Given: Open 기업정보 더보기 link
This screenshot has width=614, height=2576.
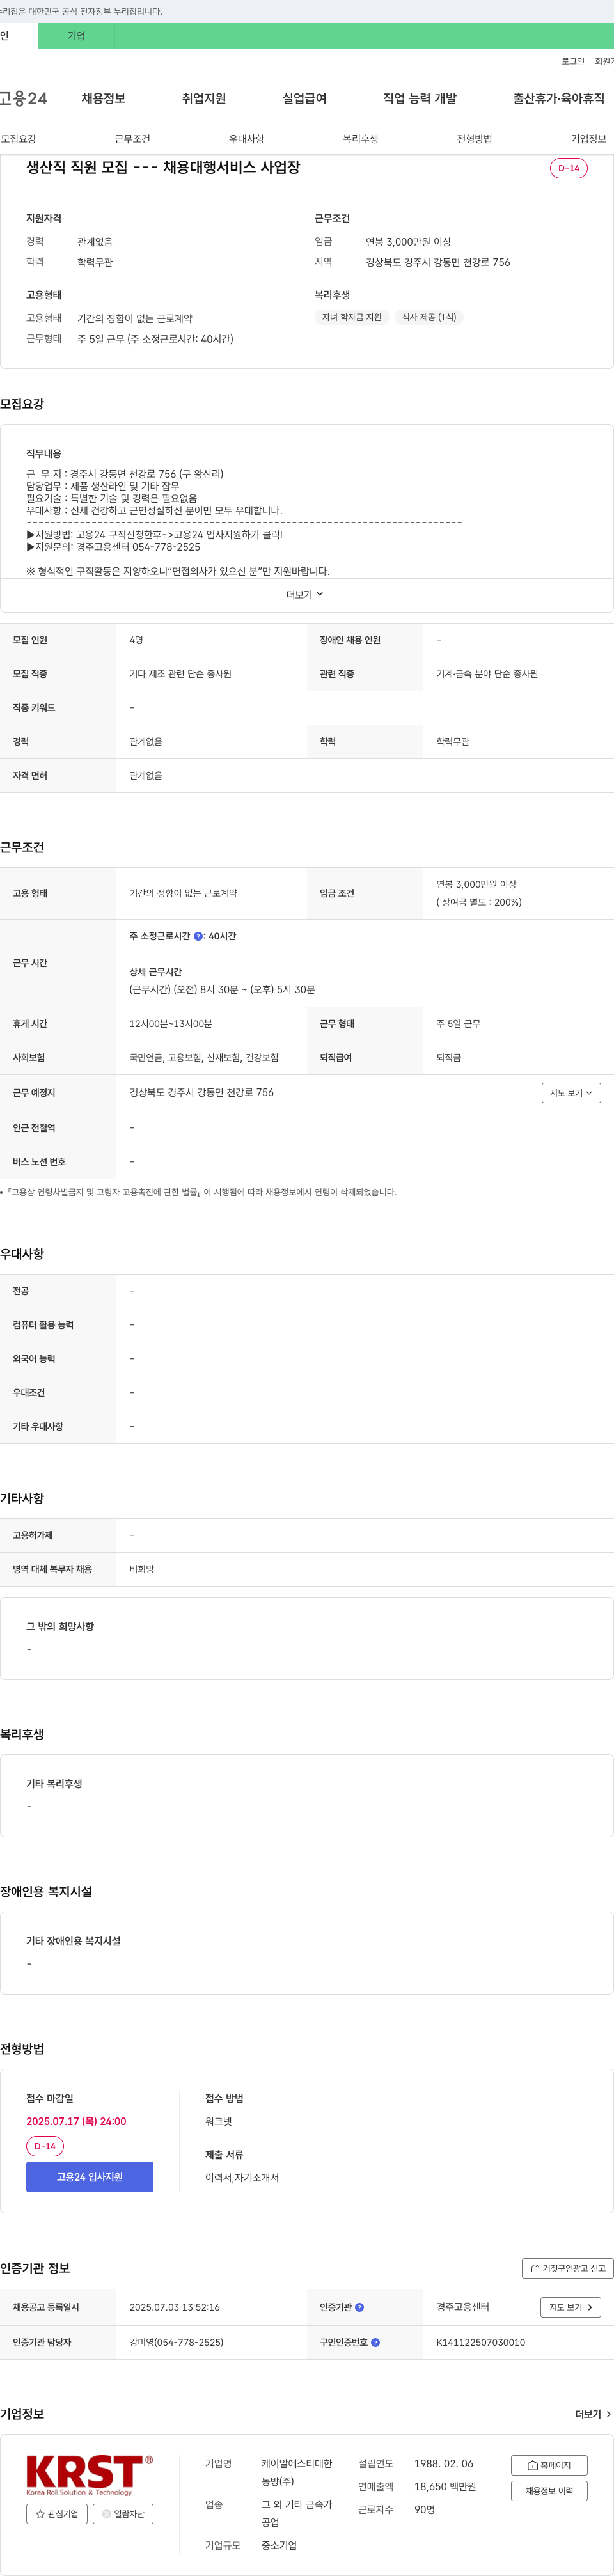Looking at the screenshot, I should (x=593, y=2414).
